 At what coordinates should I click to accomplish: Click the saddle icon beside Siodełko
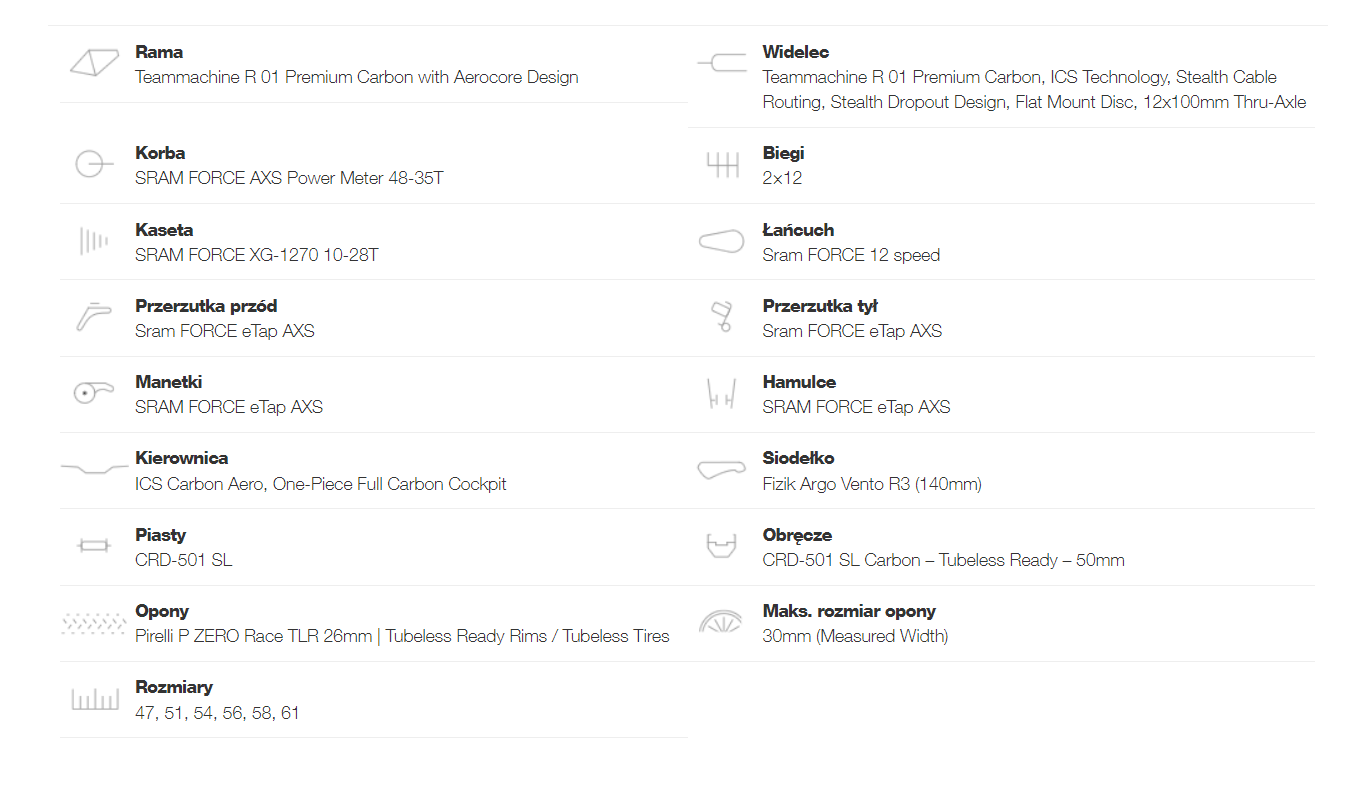tap(721, 469)
